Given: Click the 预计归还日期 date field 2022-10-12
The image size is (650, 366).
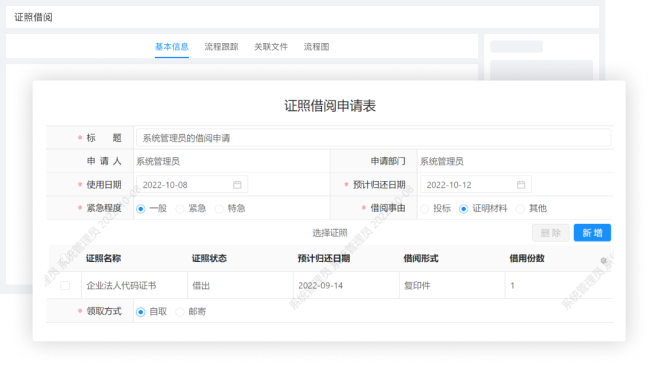Looking at the screenshot, I should pyautogui.click(x=476, y=185).
